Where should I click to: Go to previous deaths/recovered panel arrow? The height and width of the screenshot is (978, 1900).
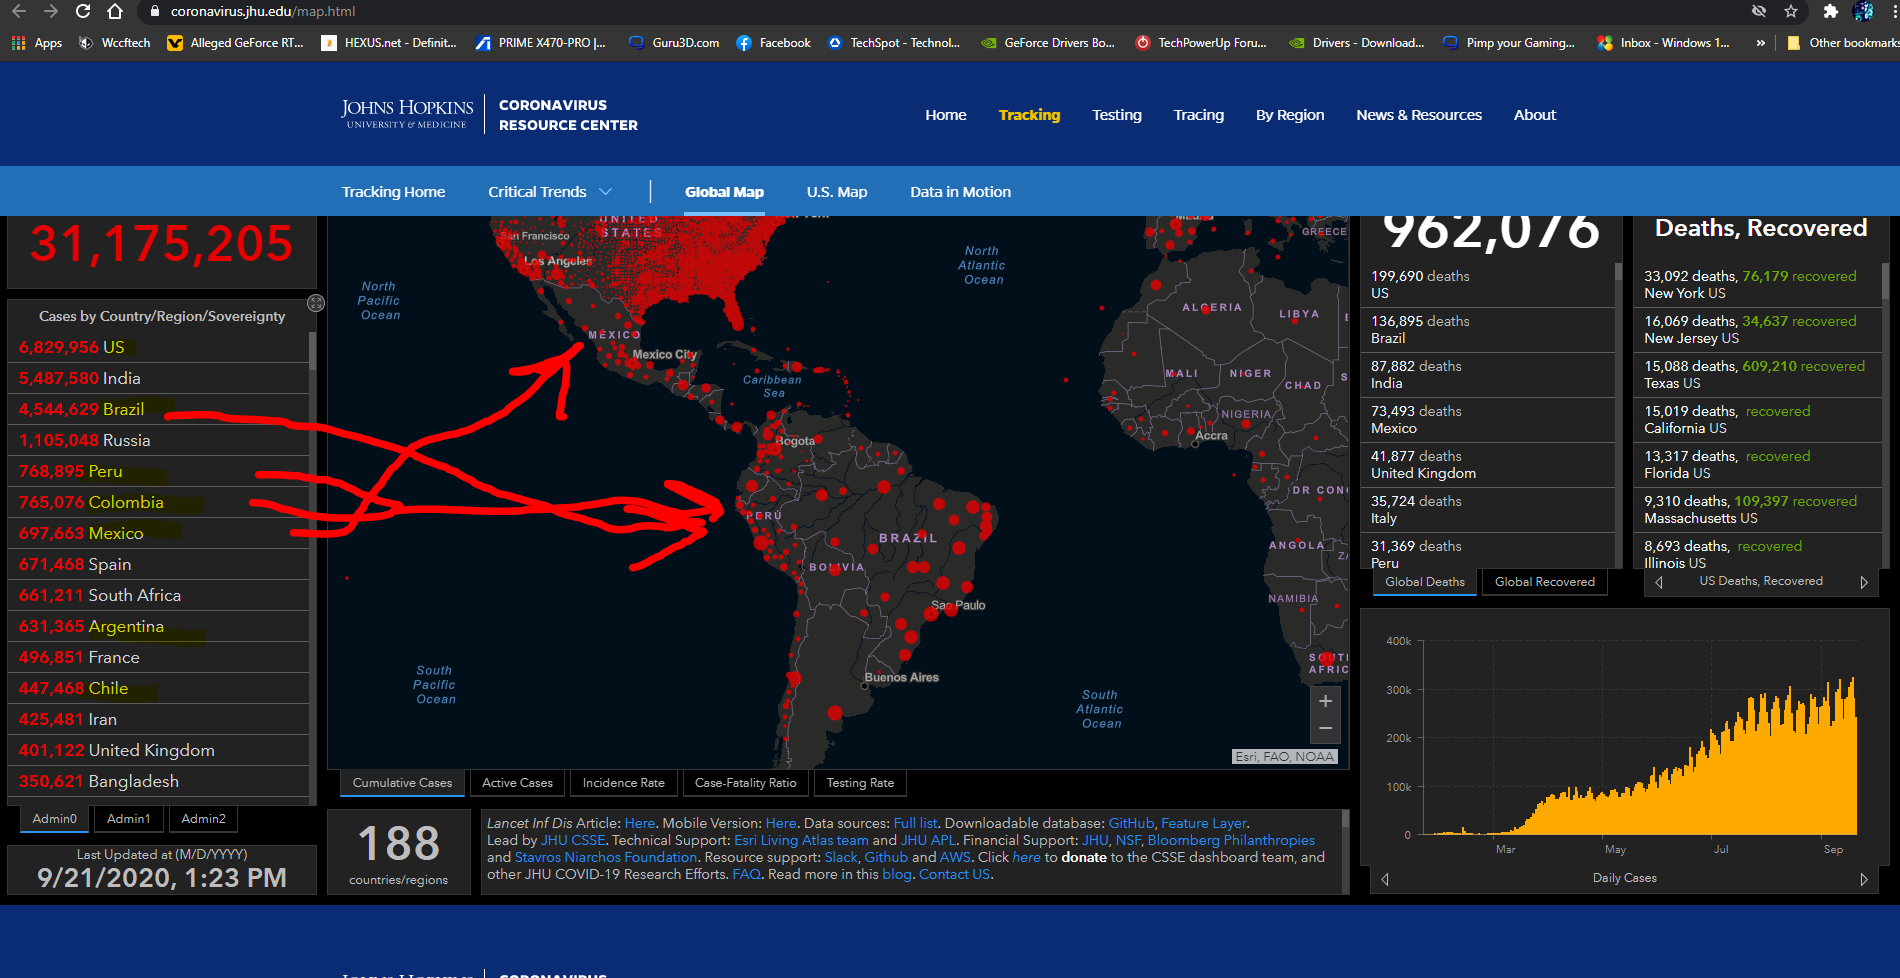(1659, 582)
